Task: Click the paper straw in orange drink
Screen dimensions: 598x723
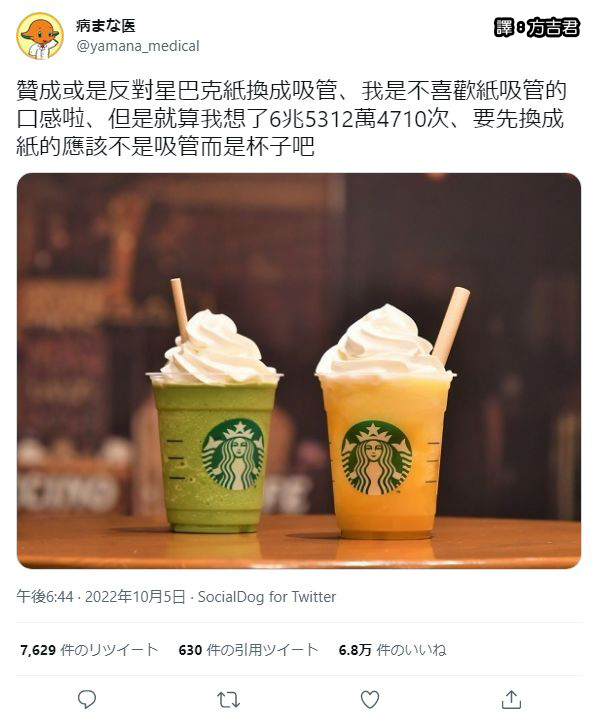Action: [450, 325]
